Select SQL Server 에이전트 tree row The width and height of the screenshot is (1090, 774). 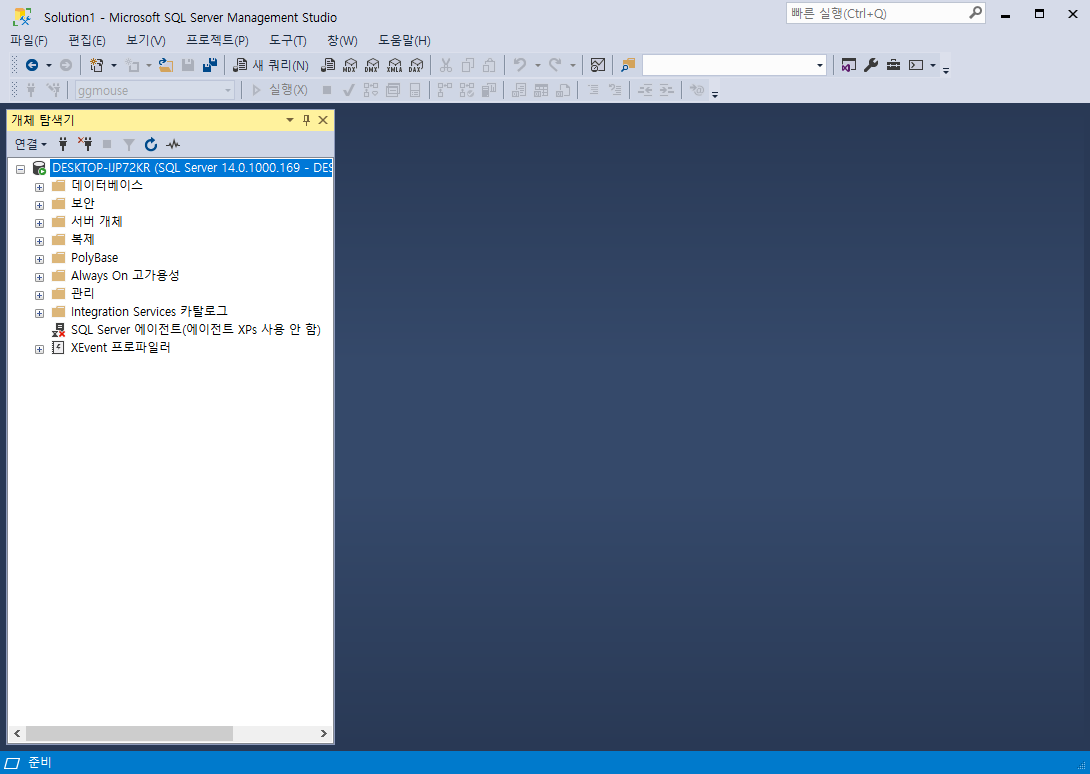point(196,330)
